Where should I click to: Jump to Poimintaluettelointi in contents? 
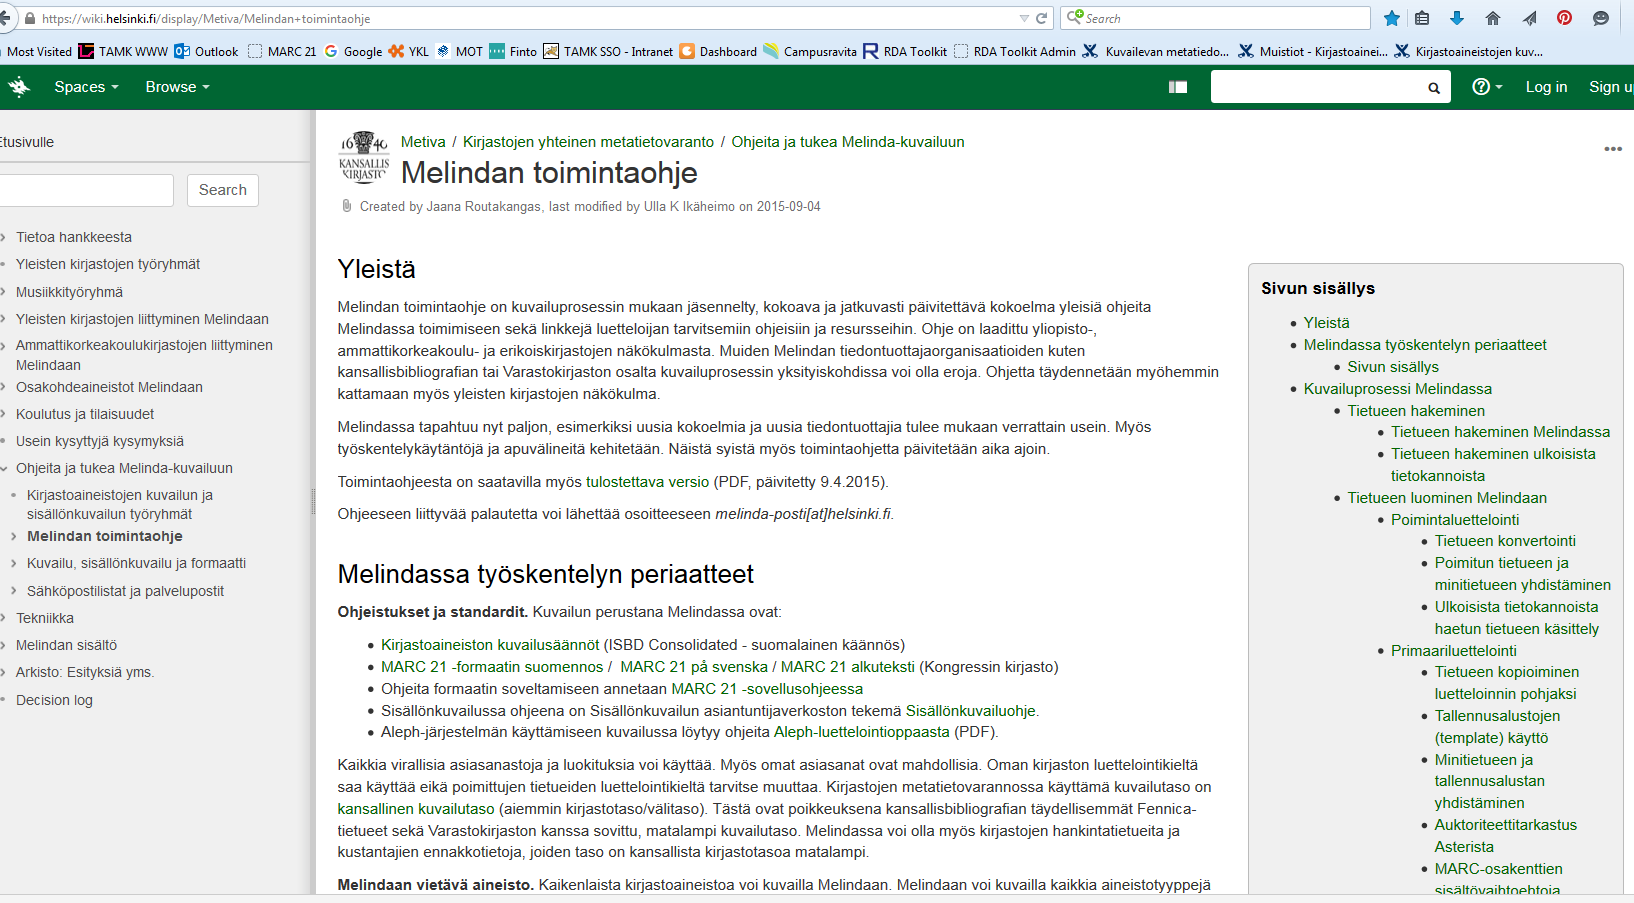coord(1455,520)
